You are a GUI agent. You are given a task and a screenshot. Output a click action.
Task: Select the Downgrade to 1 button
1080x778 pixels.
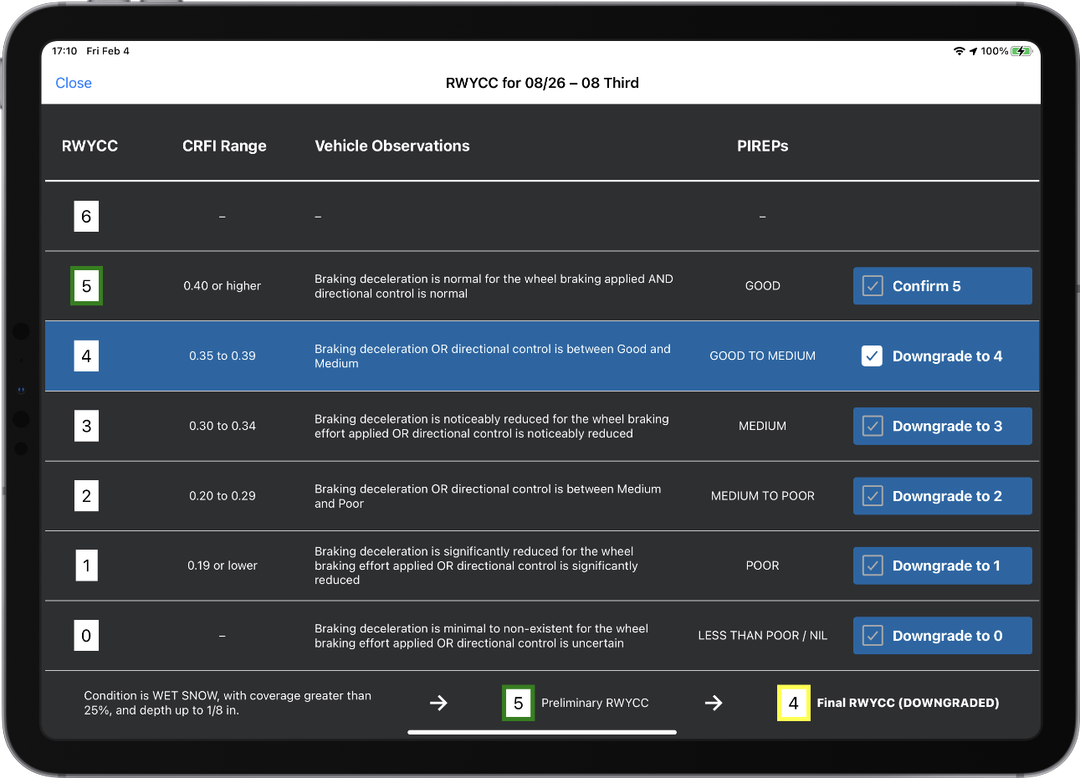point(941,566)
